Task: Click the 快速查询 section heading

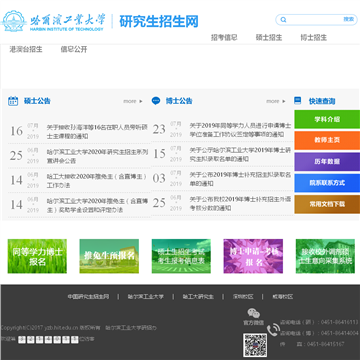Action: tap(322, 101)
